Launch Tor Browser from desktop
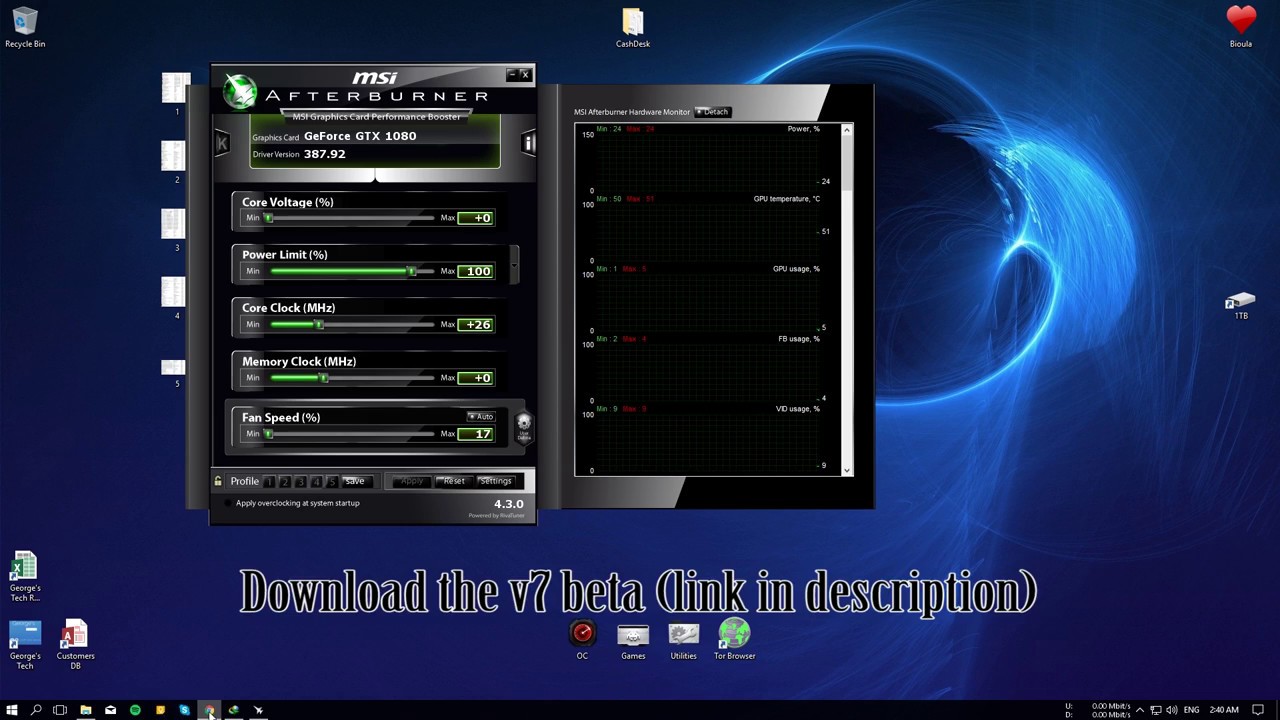This screenshot has height=720, width=1280. pyautogui.click(x=734, y=640)
